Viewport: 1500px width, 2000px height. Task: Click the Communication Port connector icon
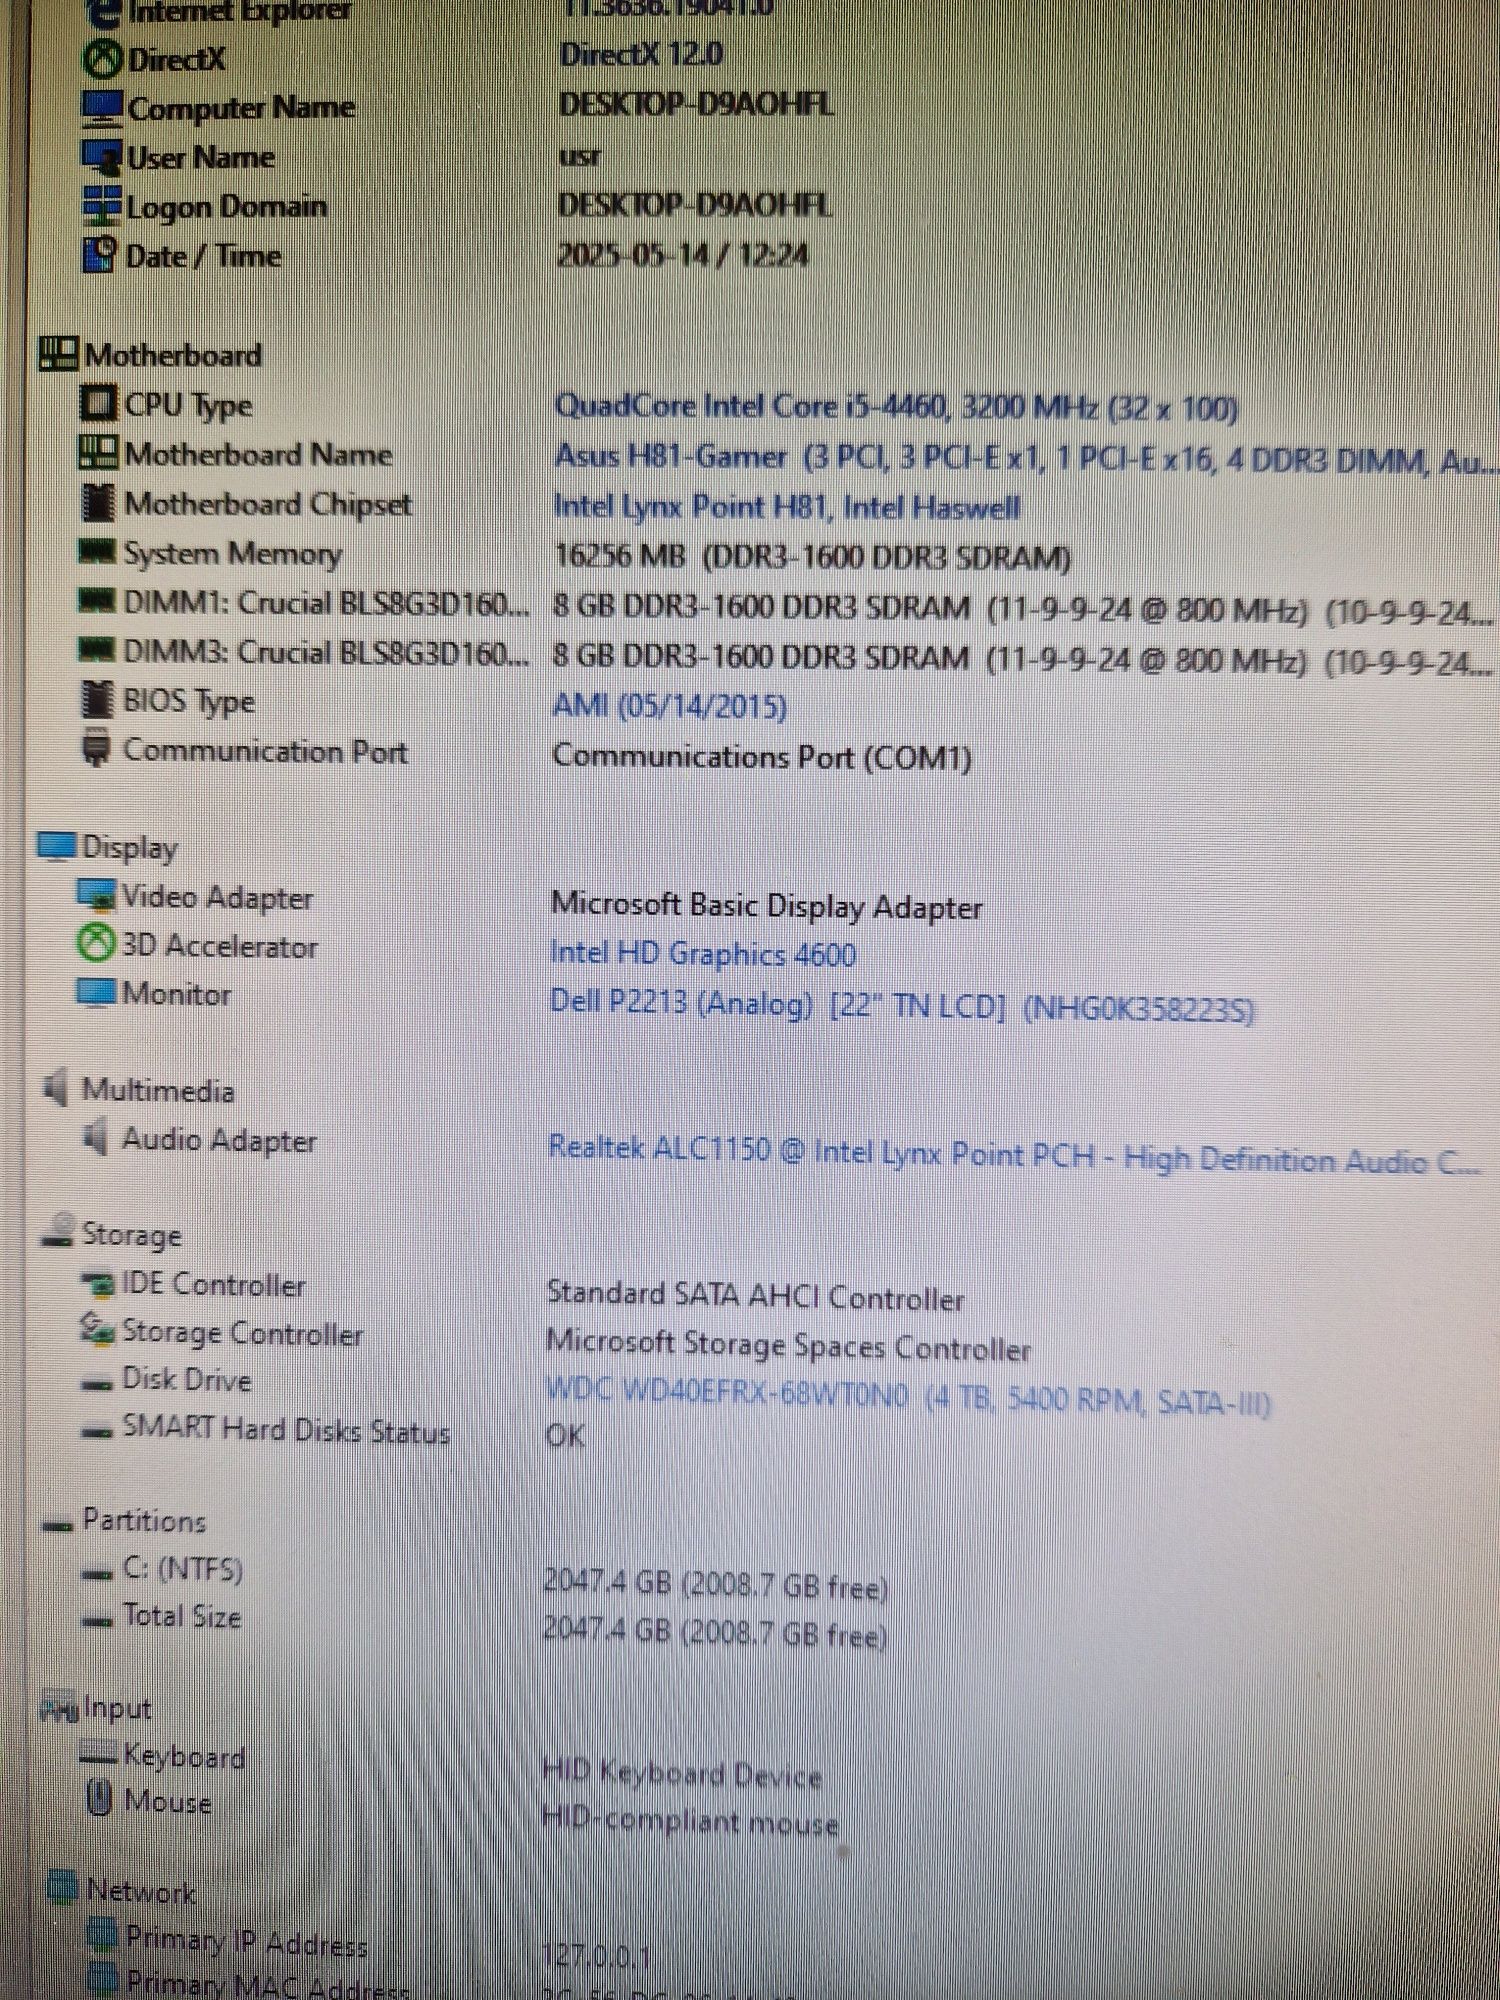96,749
